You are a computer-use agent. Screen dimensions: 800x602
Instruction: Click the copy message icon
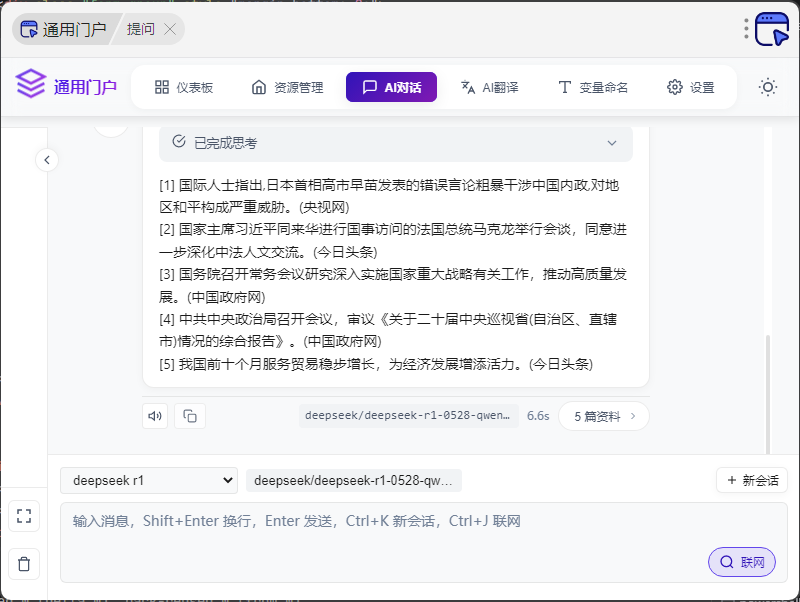tap(190, 416)
